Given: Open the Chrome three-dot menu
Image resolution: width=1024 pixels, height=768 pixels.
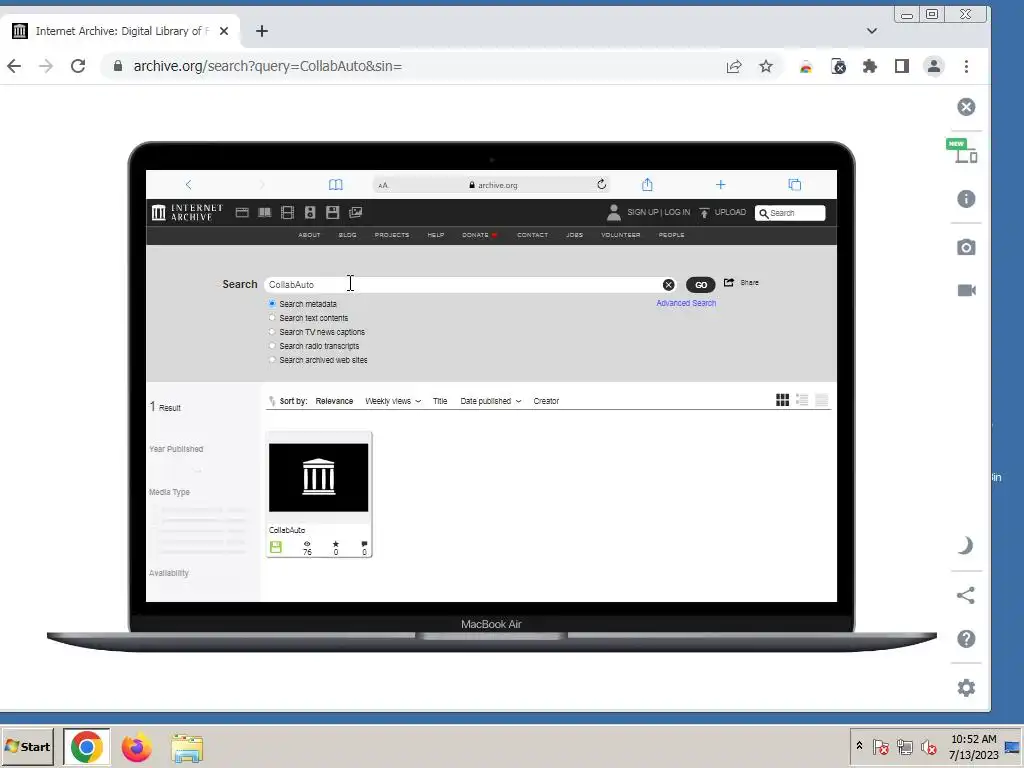Looking at the screenshot, I should (x=967, y=66).
